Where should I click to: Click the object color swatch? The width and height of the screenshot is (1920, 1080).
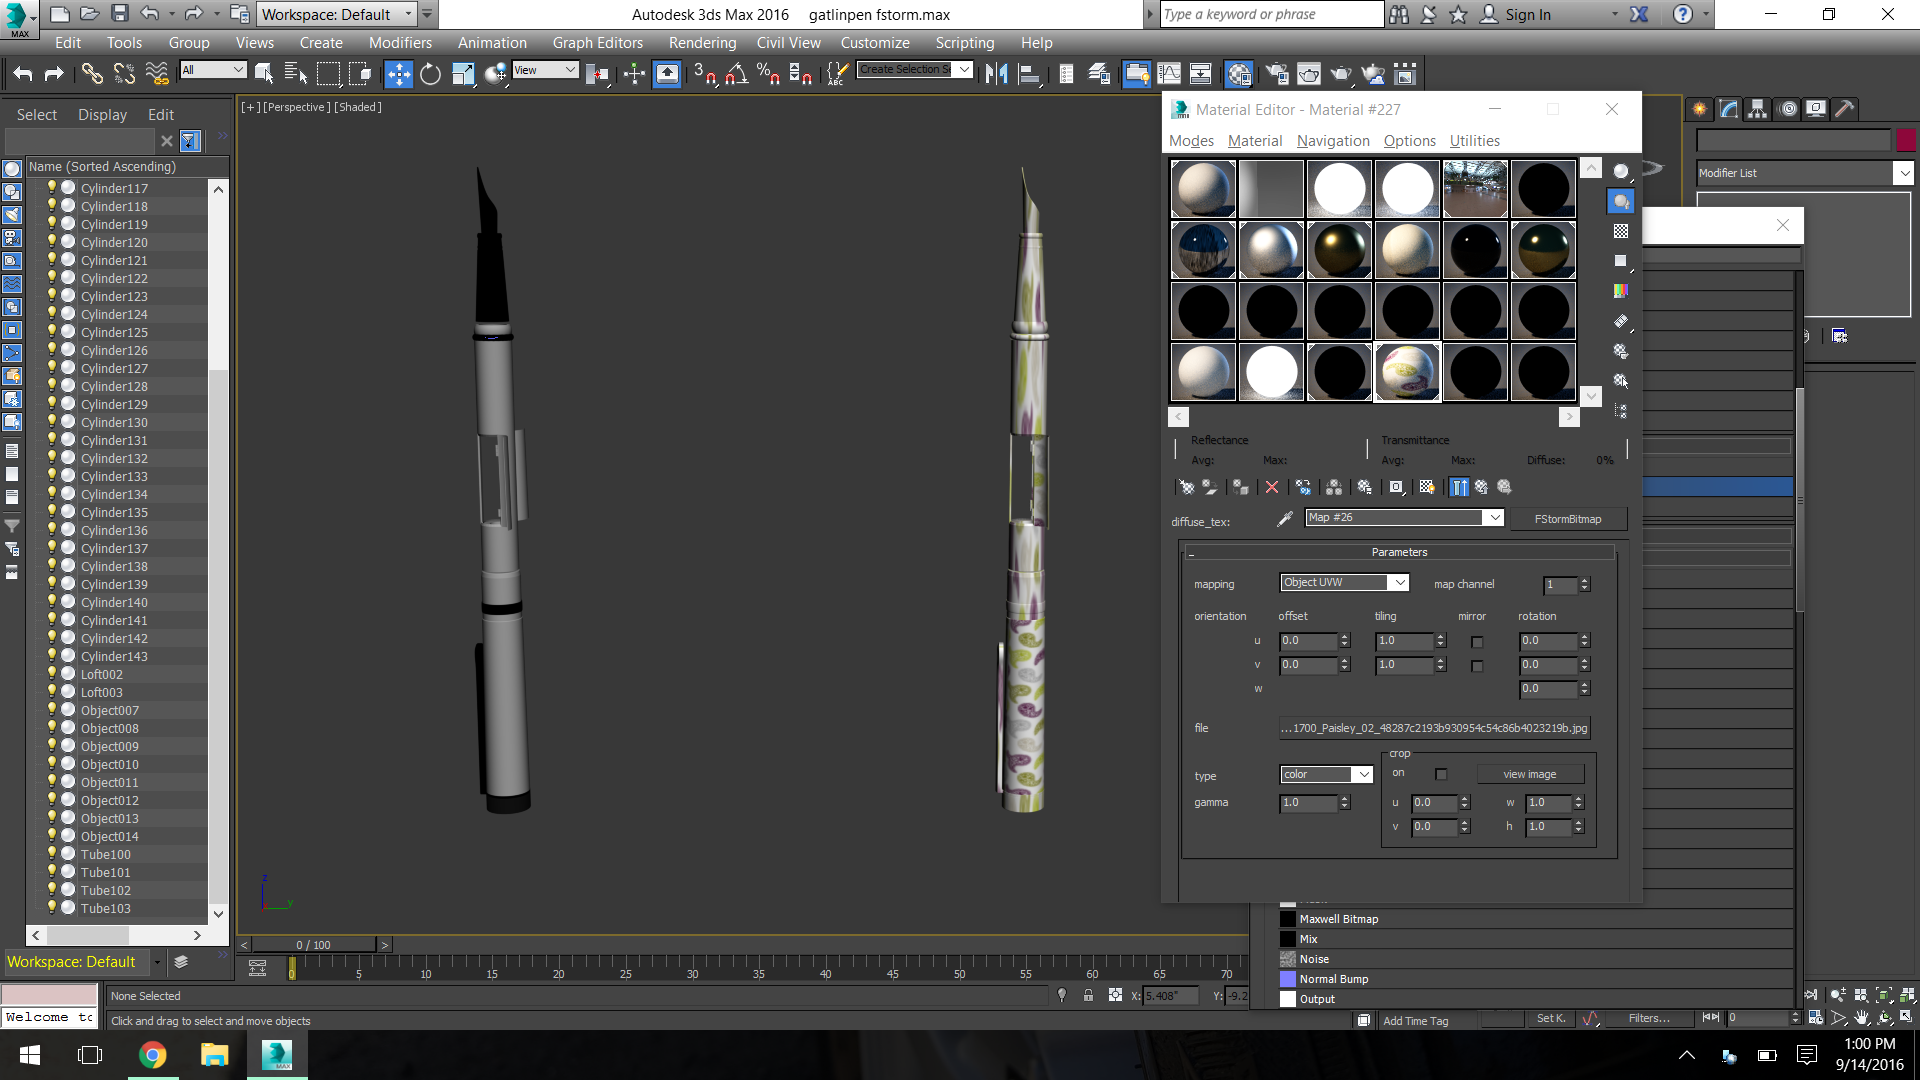(1906, 140)
